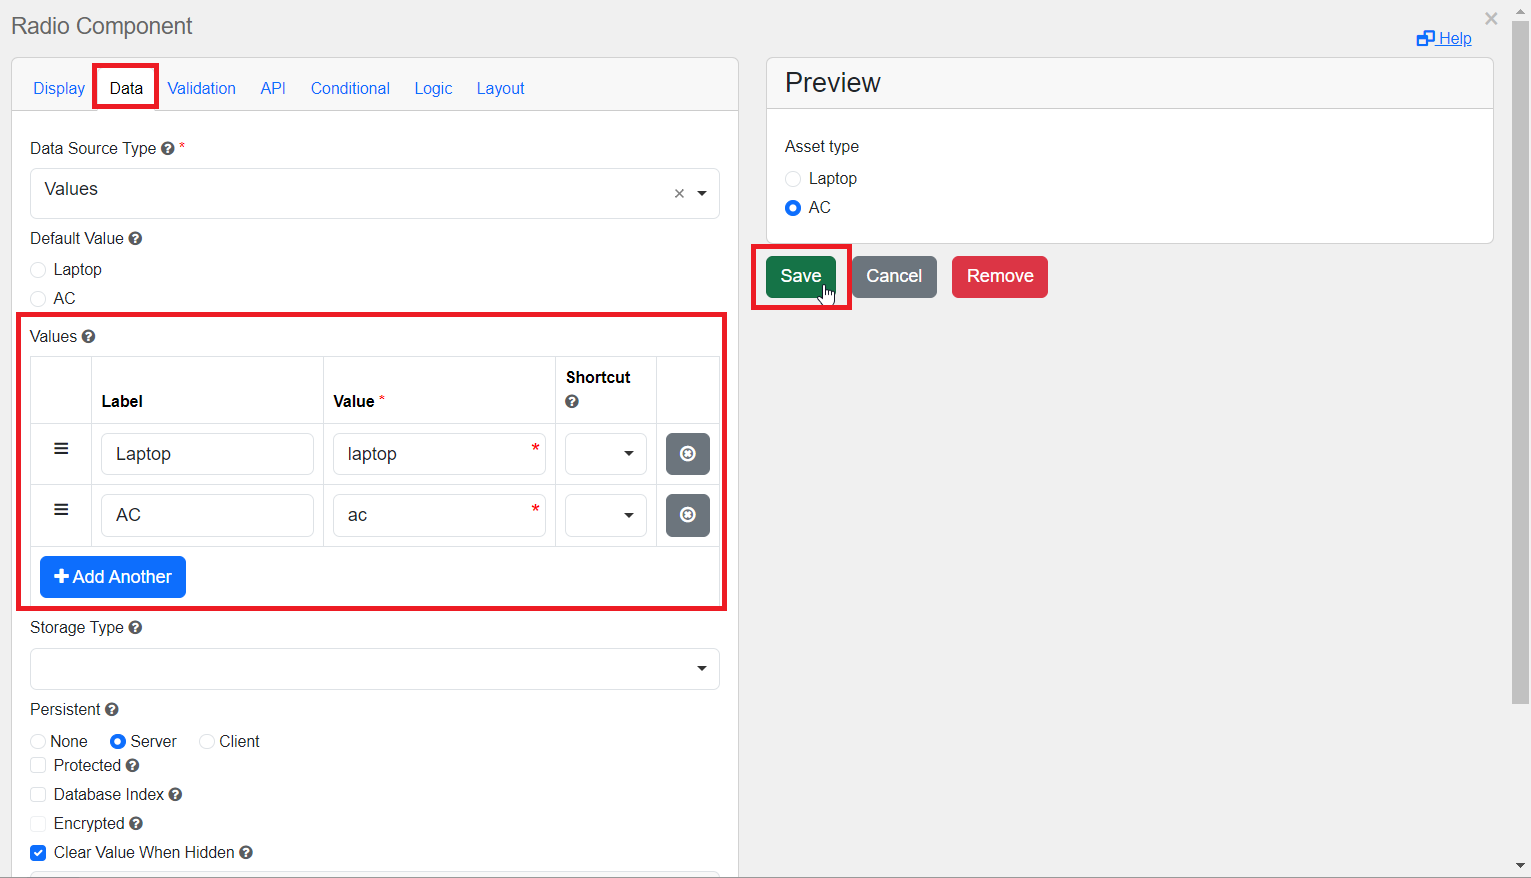This screenshot has height=878, width=1531.
Task: Switch to the Display tab
Action: point(59,88)
